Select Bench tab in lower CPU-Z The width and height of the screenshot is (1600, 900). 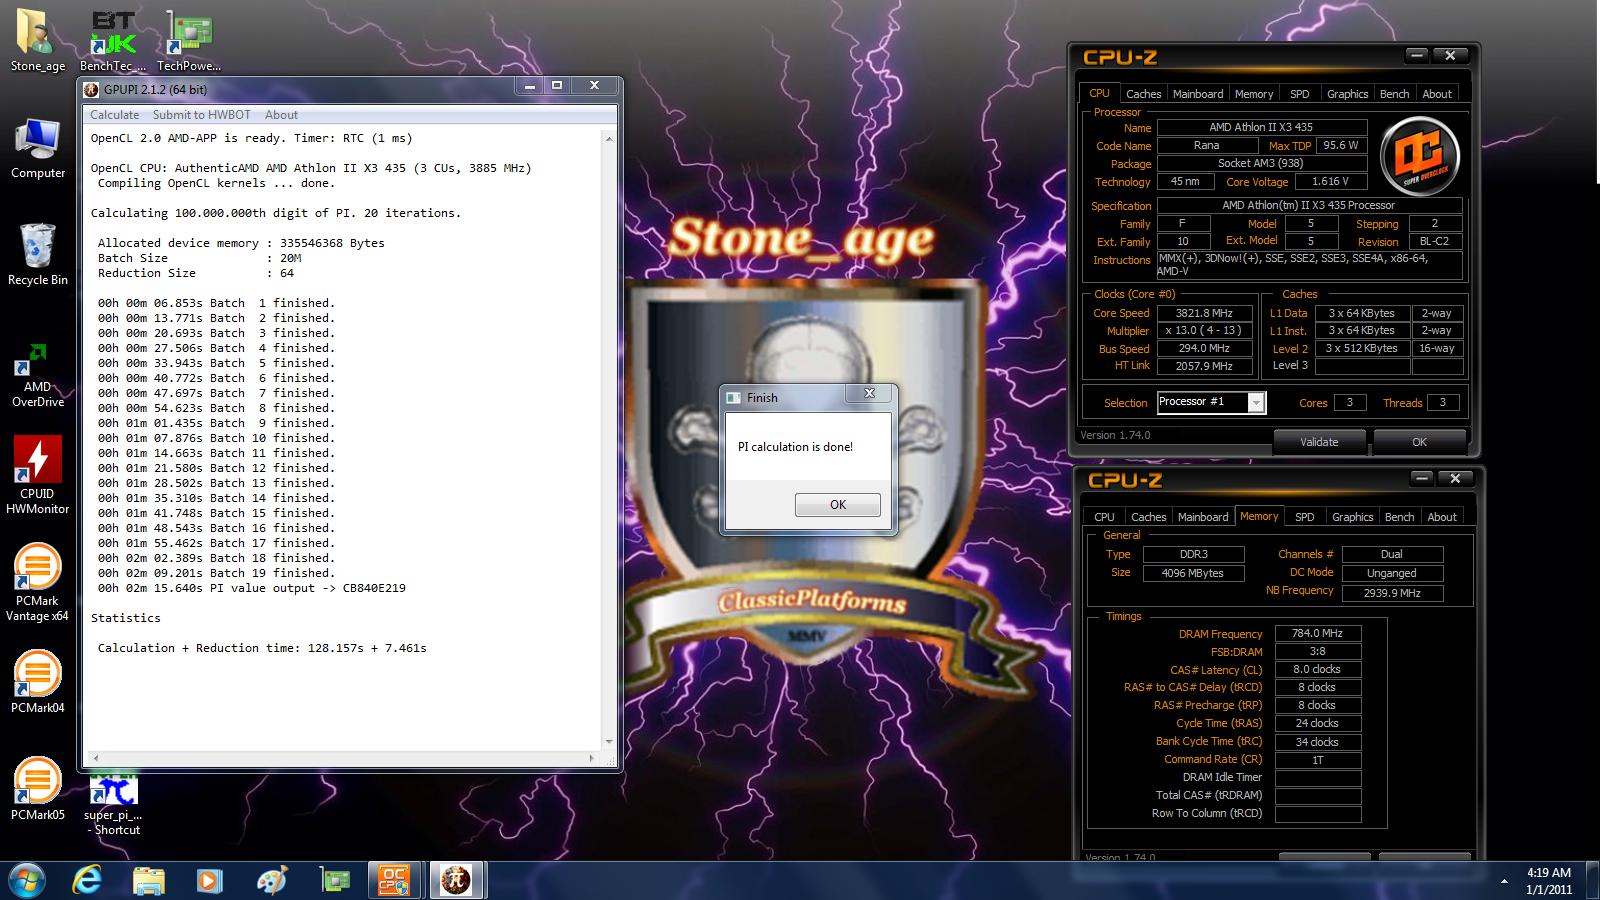pyautogui.click(x=1399, y=517)
